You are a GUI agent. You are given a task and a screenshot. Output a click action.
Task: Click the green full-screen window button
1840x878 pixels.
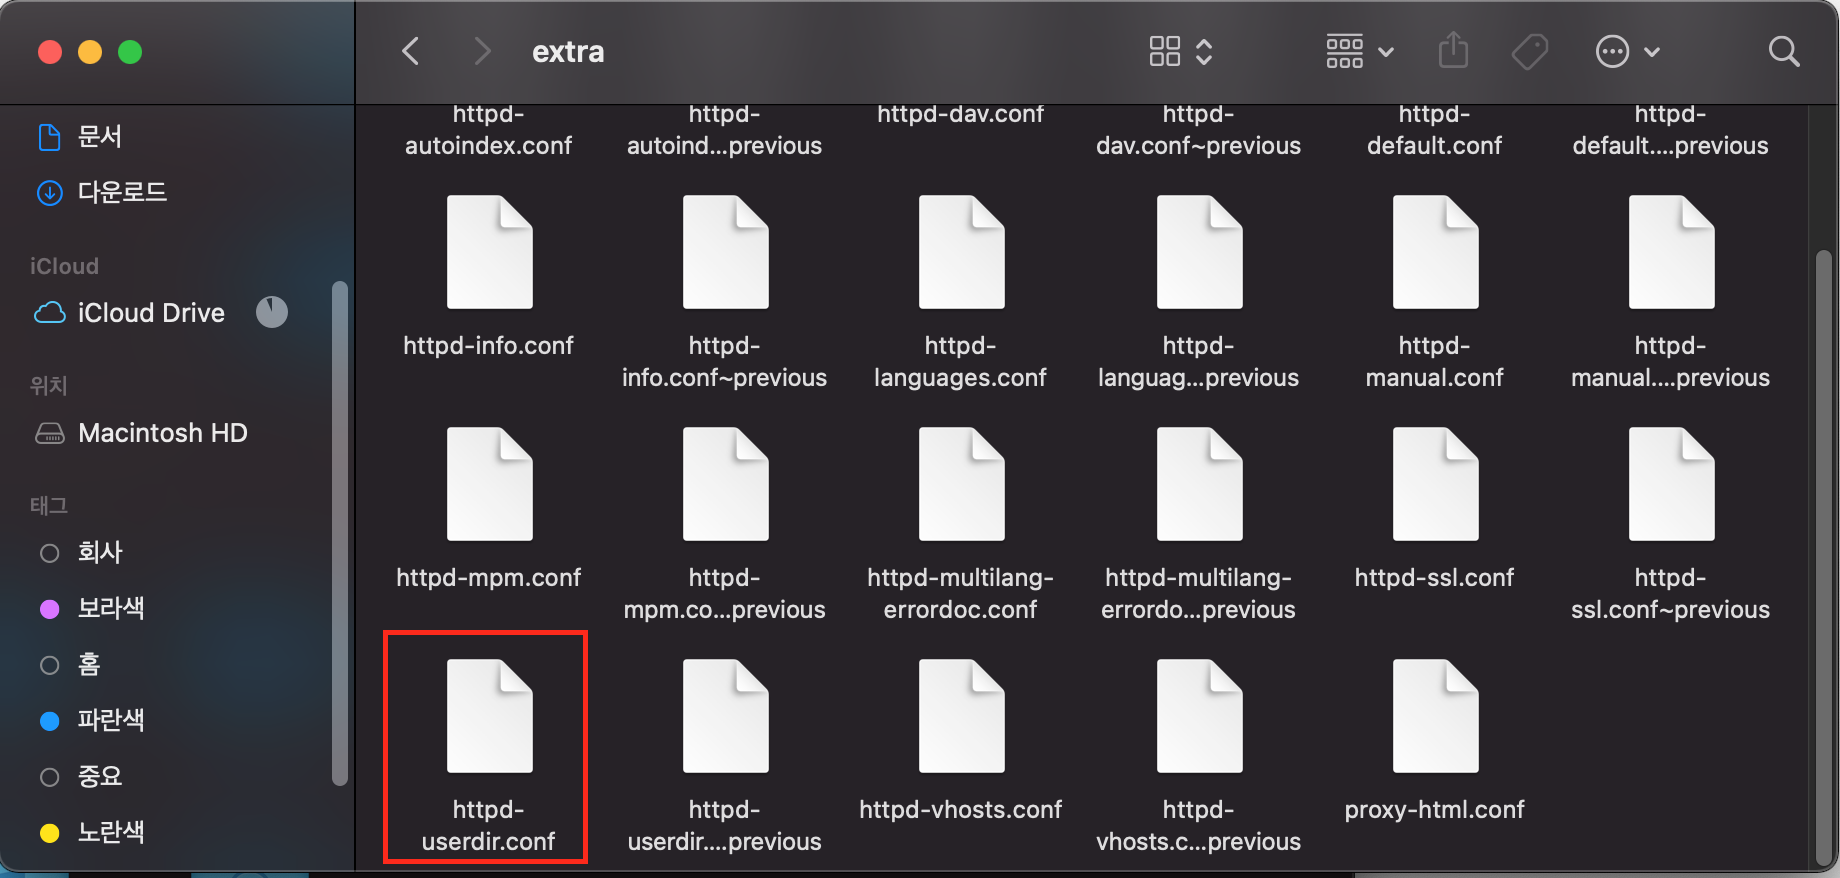[x=130, y=52]
